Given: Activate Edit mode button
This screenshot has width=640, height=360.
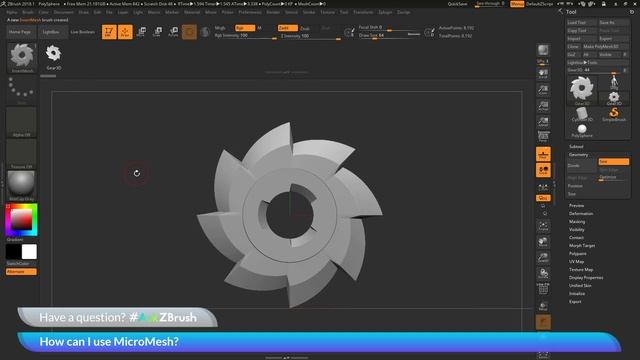Looking at the screenshot, I should coord(109,32).
